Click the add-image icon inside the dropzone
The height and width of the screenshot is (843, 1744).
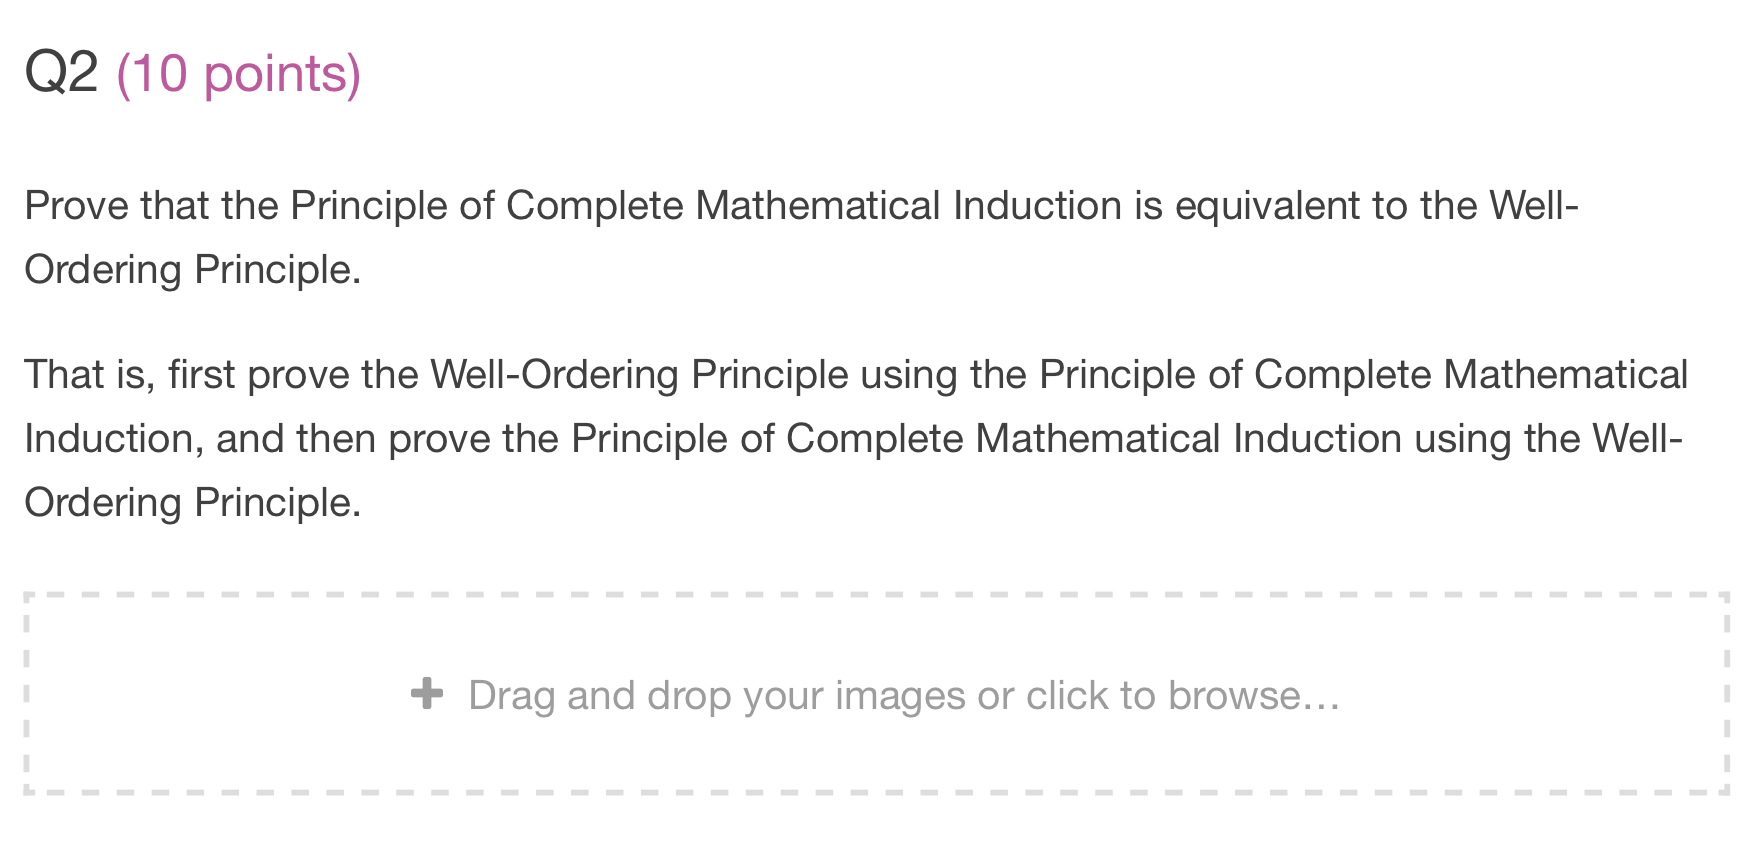(428, 694)
